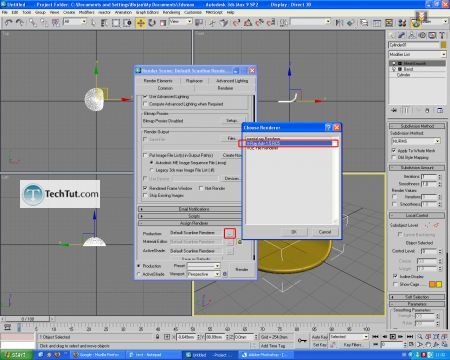450x360 pixels.
Task: Click the Mirror tool icon
Action: (x=339, y=23)
